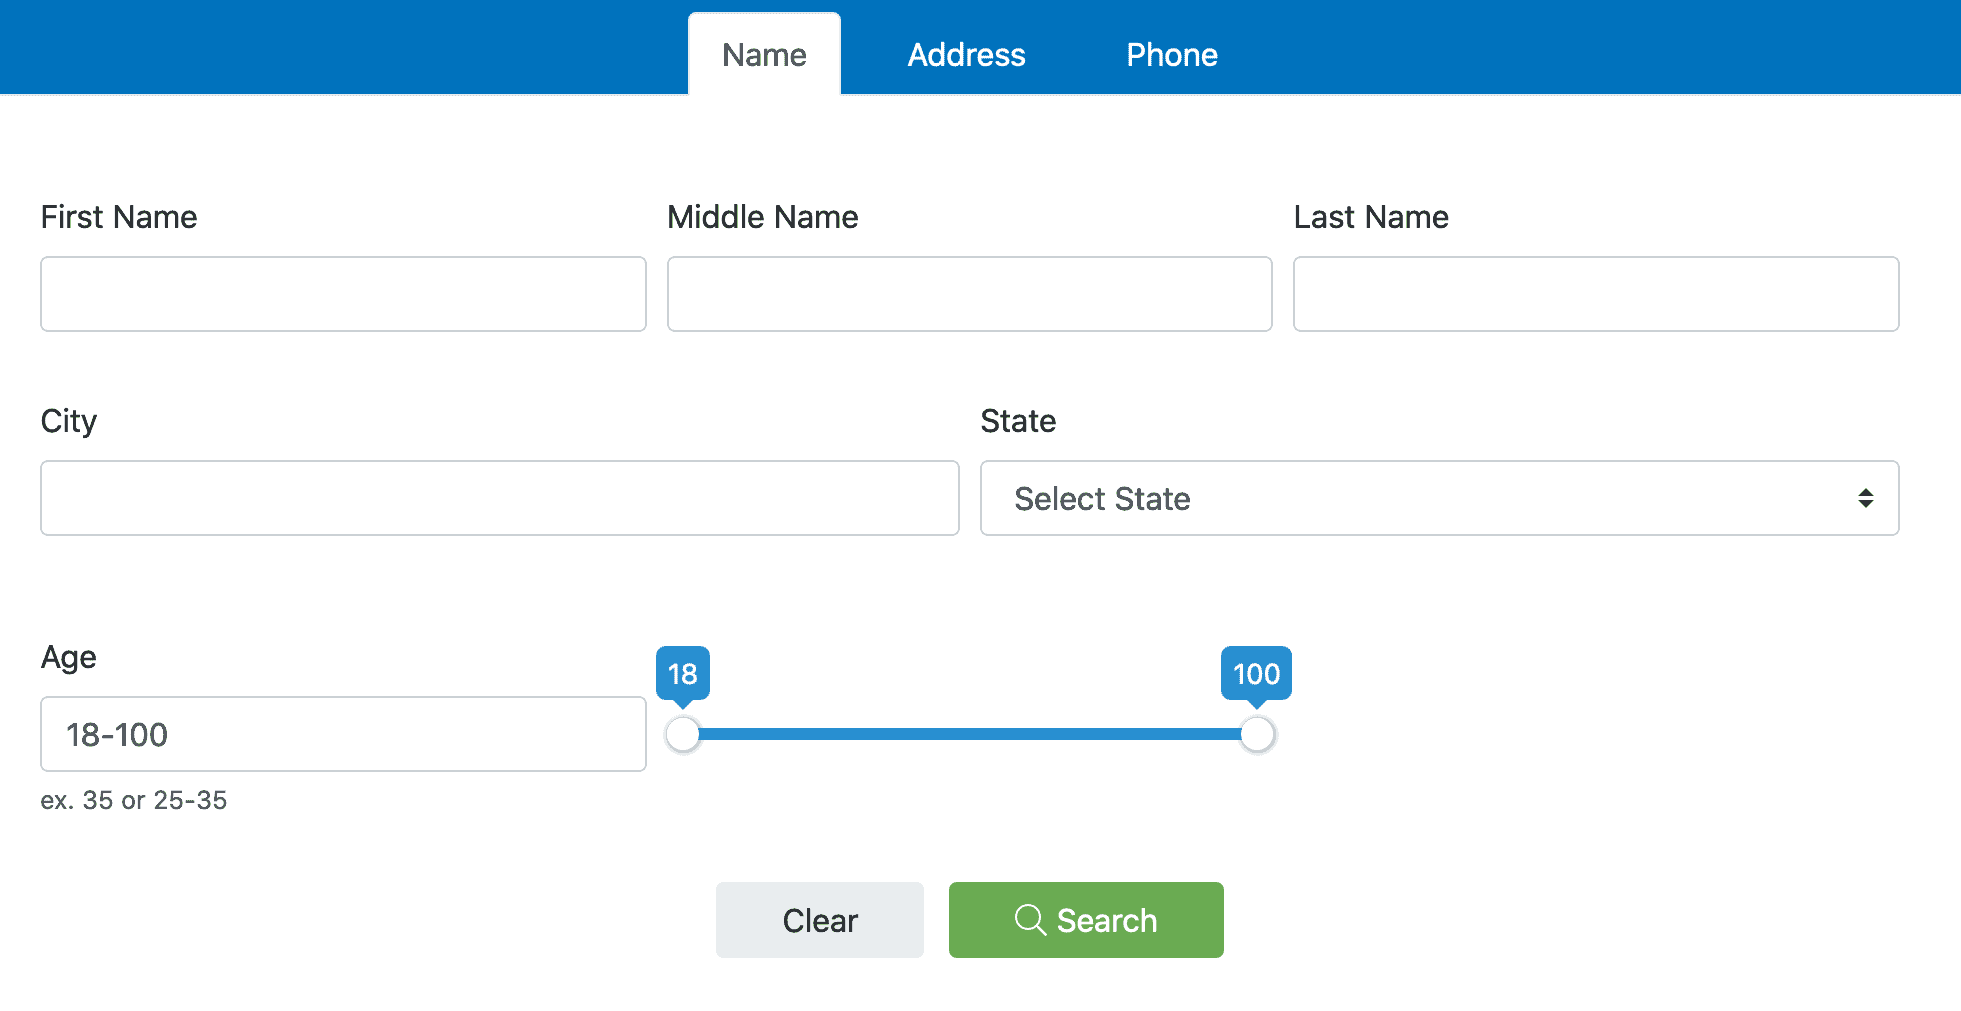Screen dimensions: 1961x1011
Task: Click inside the Last Name field
Action: pos(1595,294)
